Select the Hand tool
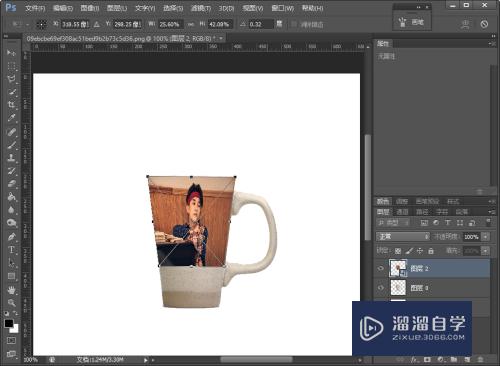 click(x=11, y=290)
